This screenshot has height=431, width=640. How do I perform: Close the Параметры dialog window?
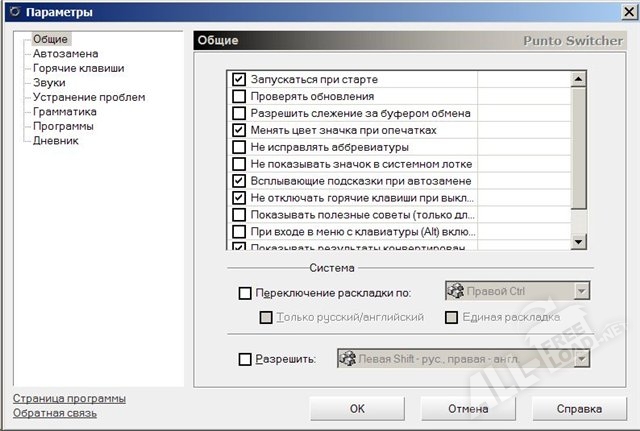click(620, 12)
